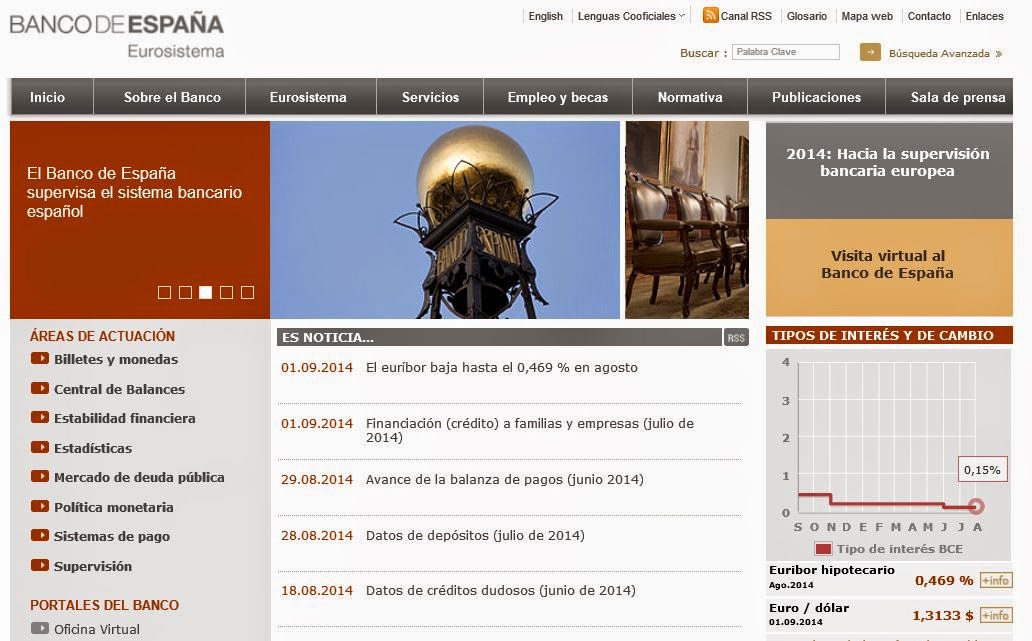The image size is (1032, 641).
Task: Click the Tipos de Interés y de Cambio header
Action: (889, 335)
